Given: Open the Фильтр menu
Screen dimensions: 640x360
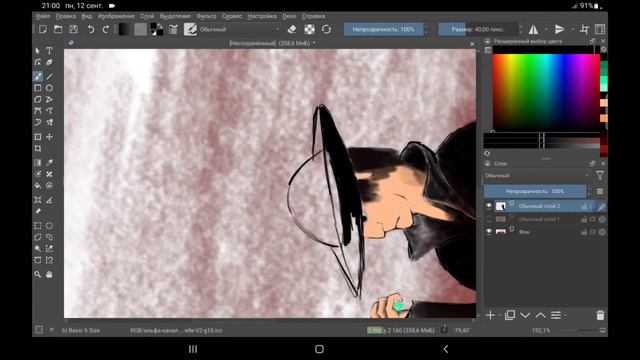Looking at the screenshot, I should [x=206, y=16].
